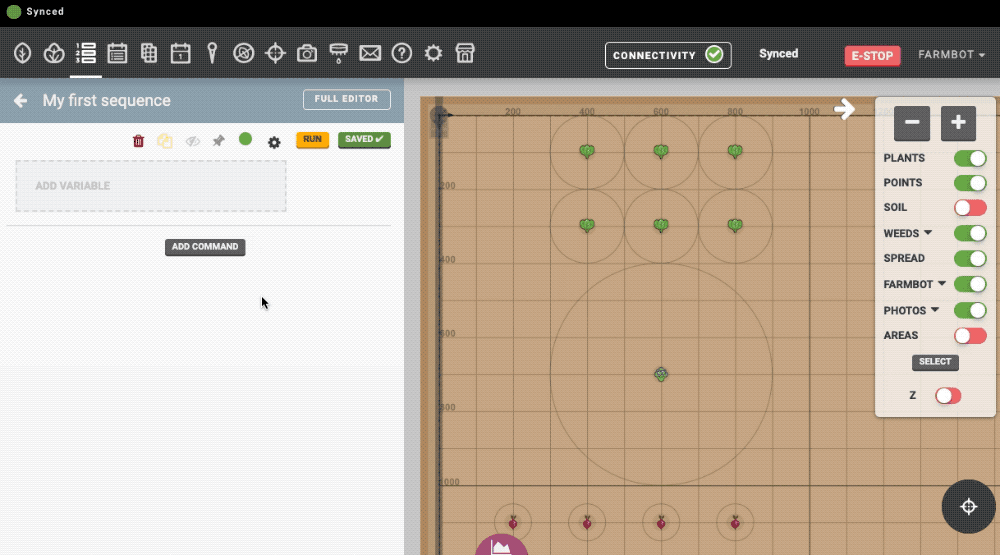
Task: Disable the Plants layer toggle
Action: [969, 158]
